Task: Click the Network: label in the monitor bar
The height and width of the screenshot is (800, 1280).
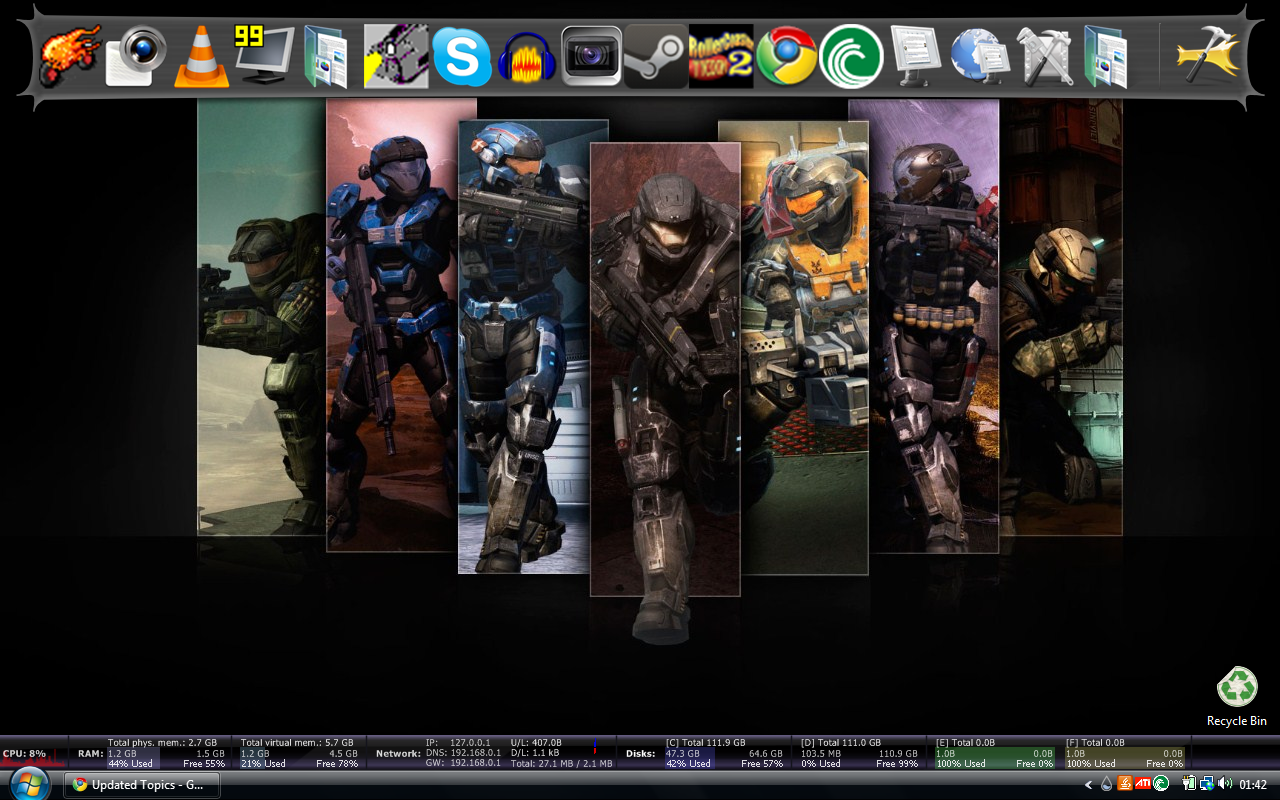Action: [x=399, y=753]
